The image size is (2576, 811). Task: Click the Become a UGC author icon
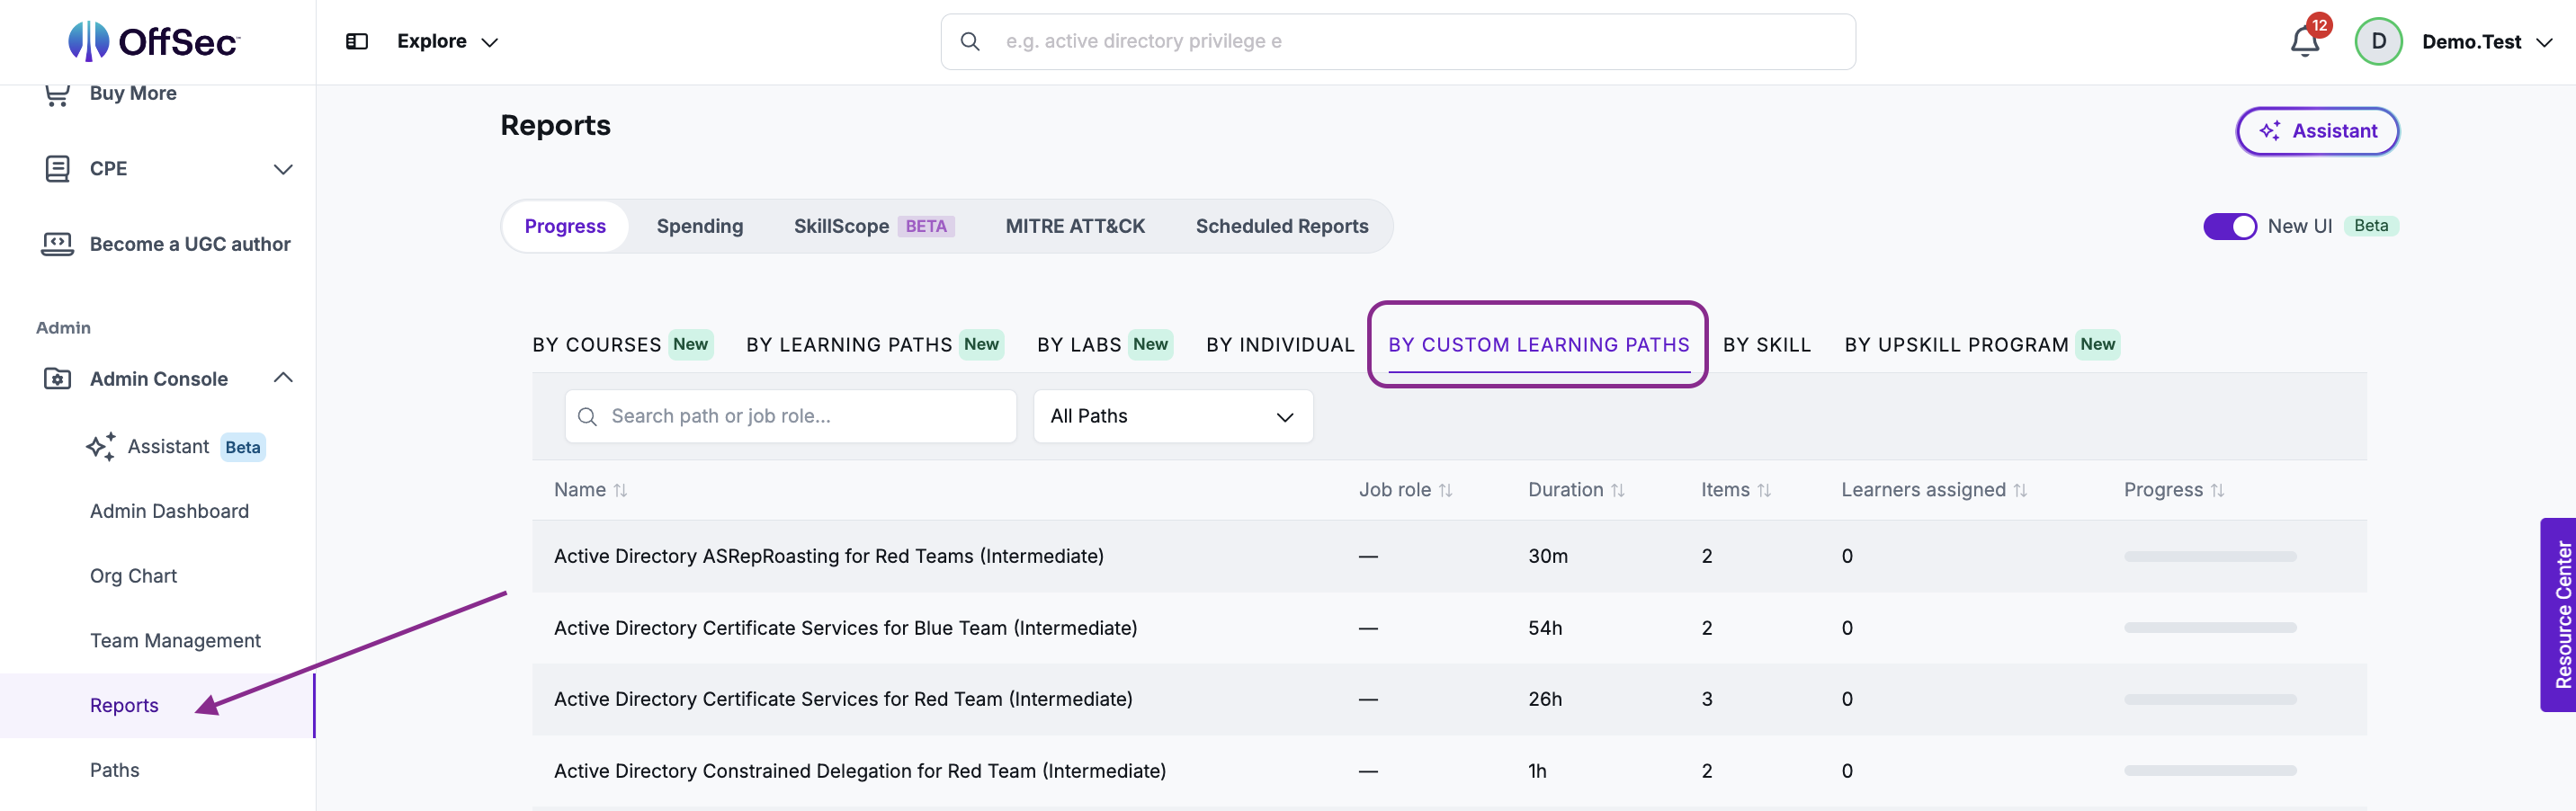(57, 244)
